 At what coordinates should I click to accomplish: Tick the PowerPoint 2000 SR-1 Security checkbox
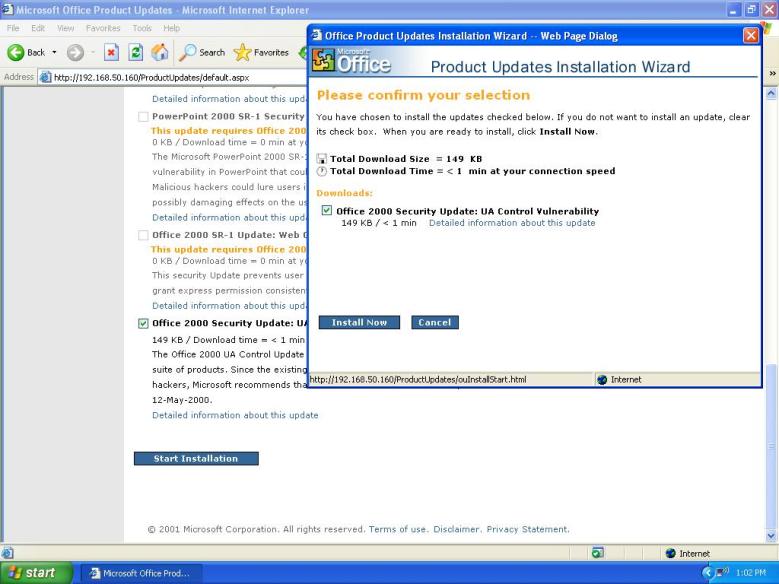tap(143, 117)
